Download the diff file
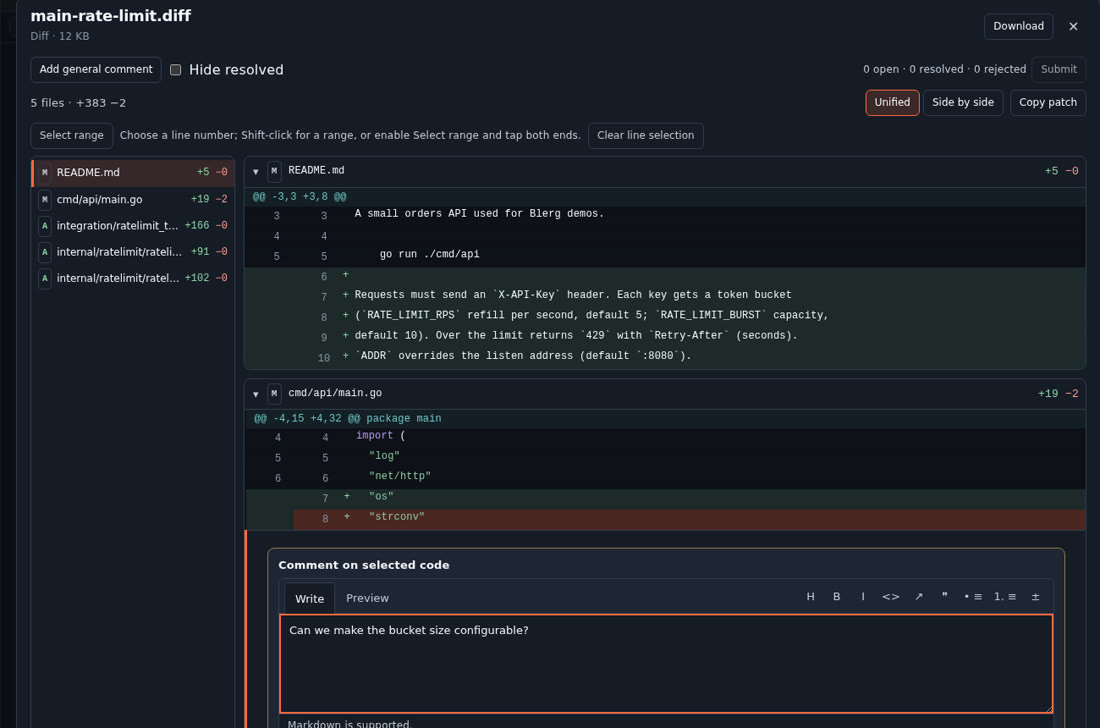 [x=1018, y=27]
